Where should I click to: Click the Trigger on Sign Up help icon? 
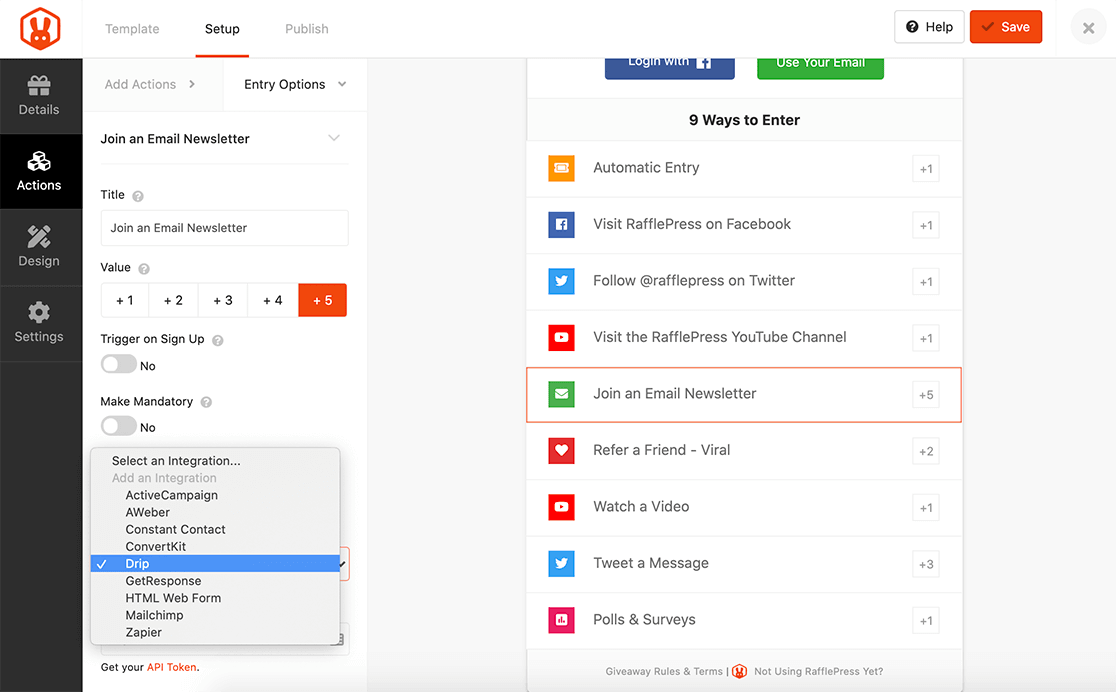coord(218,340)
